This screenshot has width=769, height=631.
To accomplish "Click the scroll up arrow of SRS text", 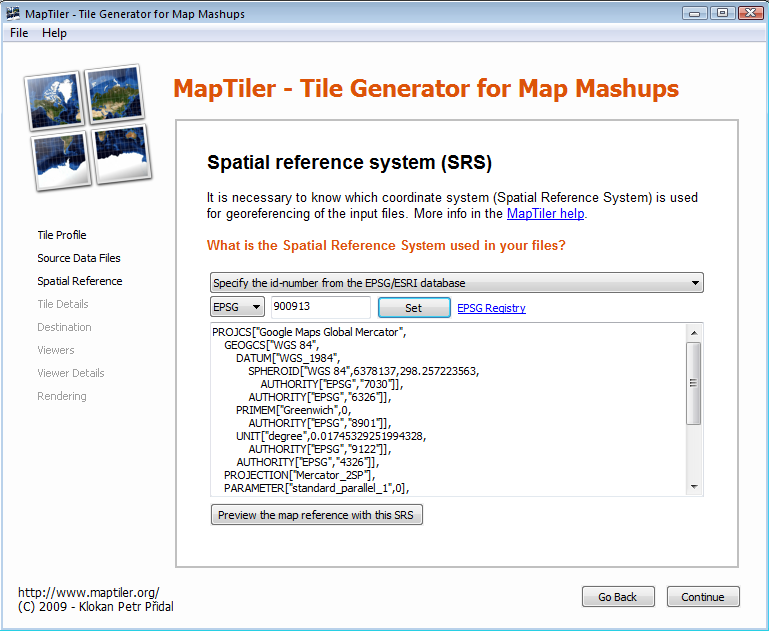I will click(694, 333).
